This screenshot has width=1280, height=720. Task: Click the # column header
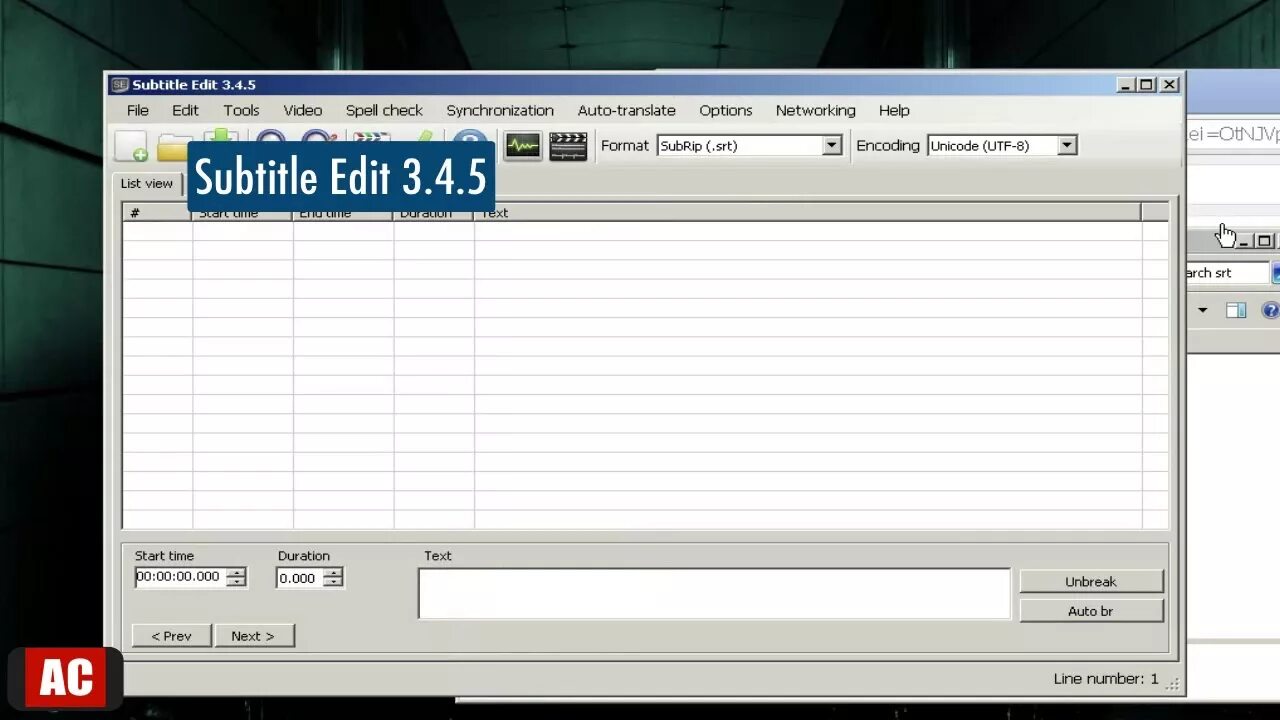157,212
